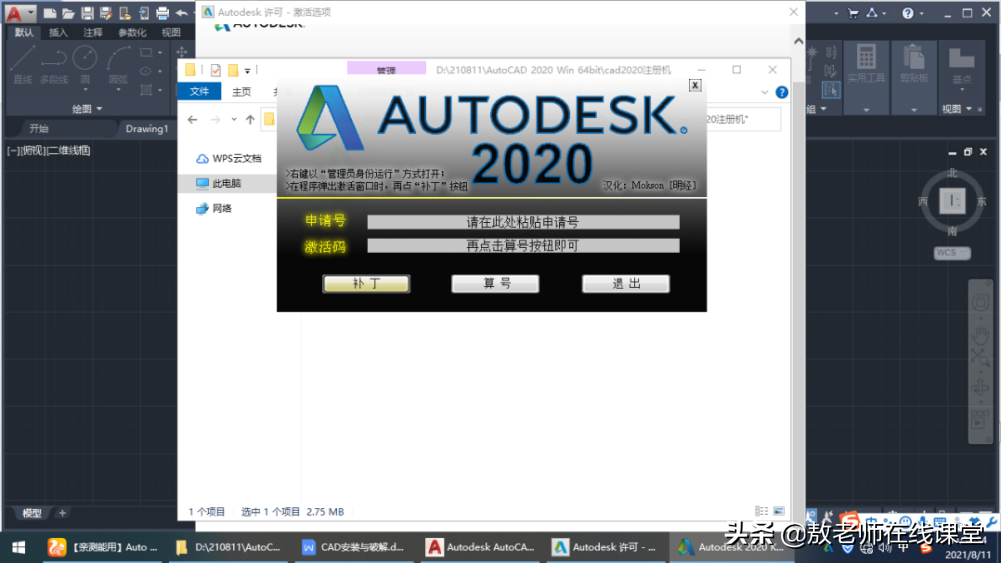Screen dimensions: 1001x563
Task: Click the 激活码 activation code field
Action: 523,246
